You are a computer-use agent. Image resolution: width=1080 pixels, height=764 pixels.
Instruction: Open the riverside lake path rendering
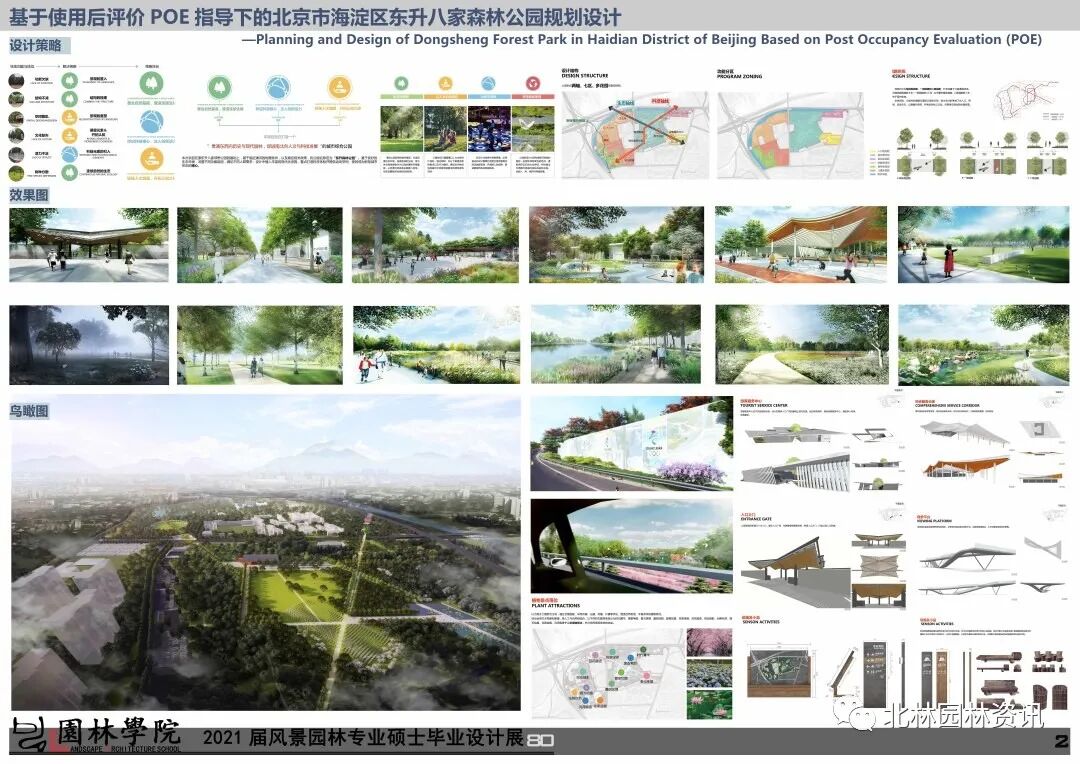pyautogui.click(x=616, y=344)
